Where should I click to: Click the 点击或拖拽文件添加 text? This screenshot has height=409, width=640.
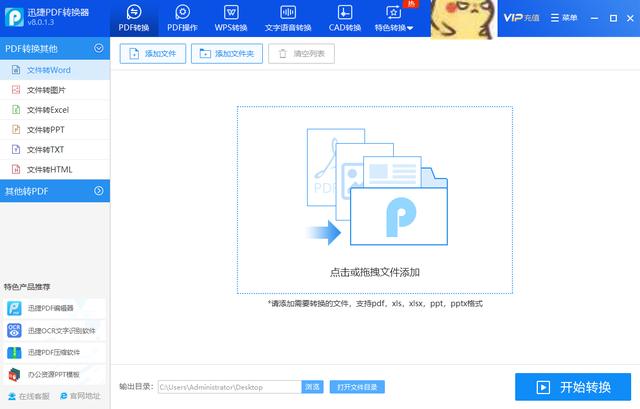tap(375, 272)
